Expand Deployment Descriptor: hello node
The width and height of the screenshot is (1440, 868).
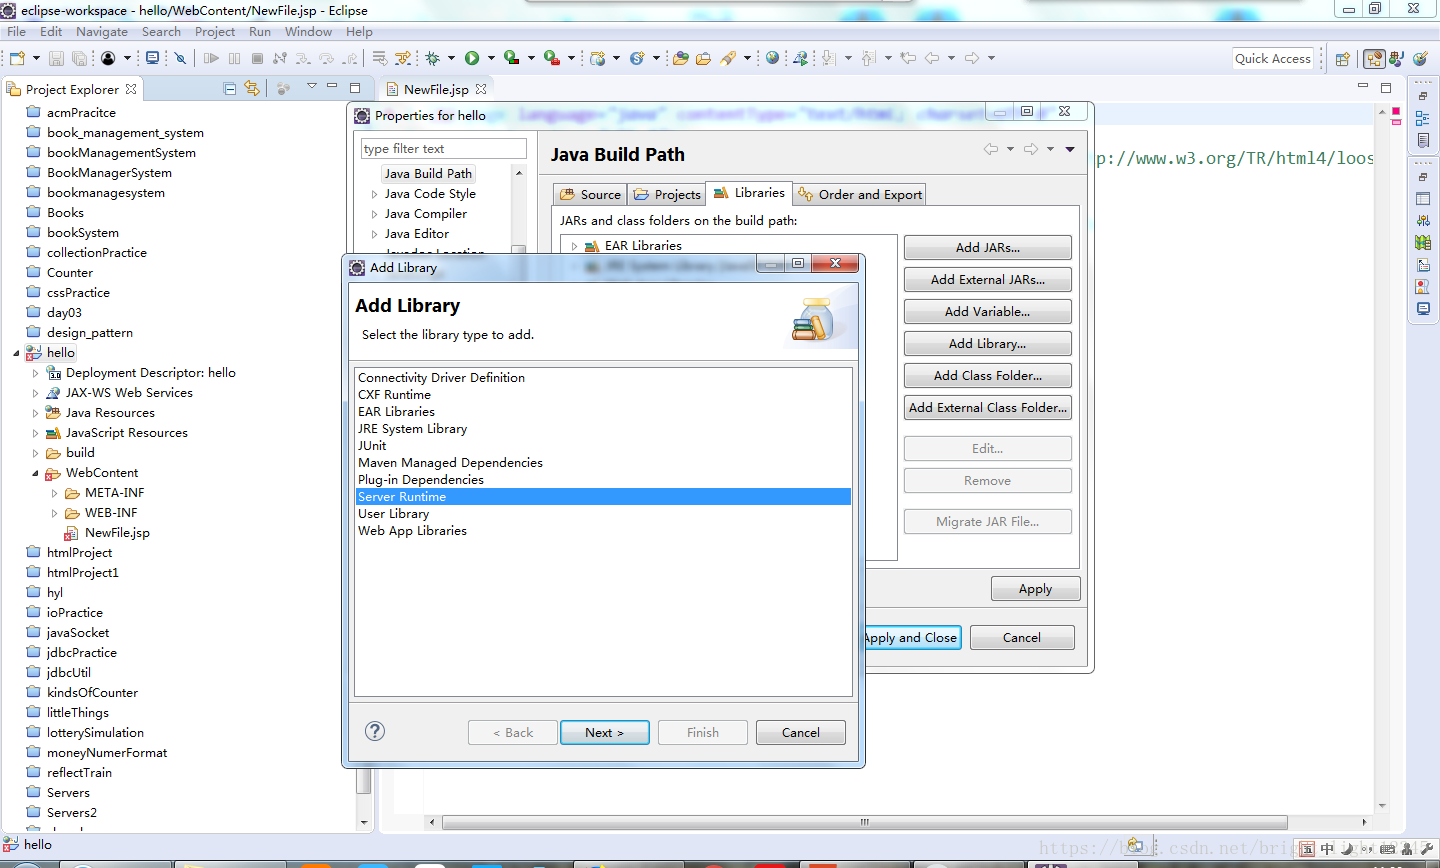[x=36, y=373]
